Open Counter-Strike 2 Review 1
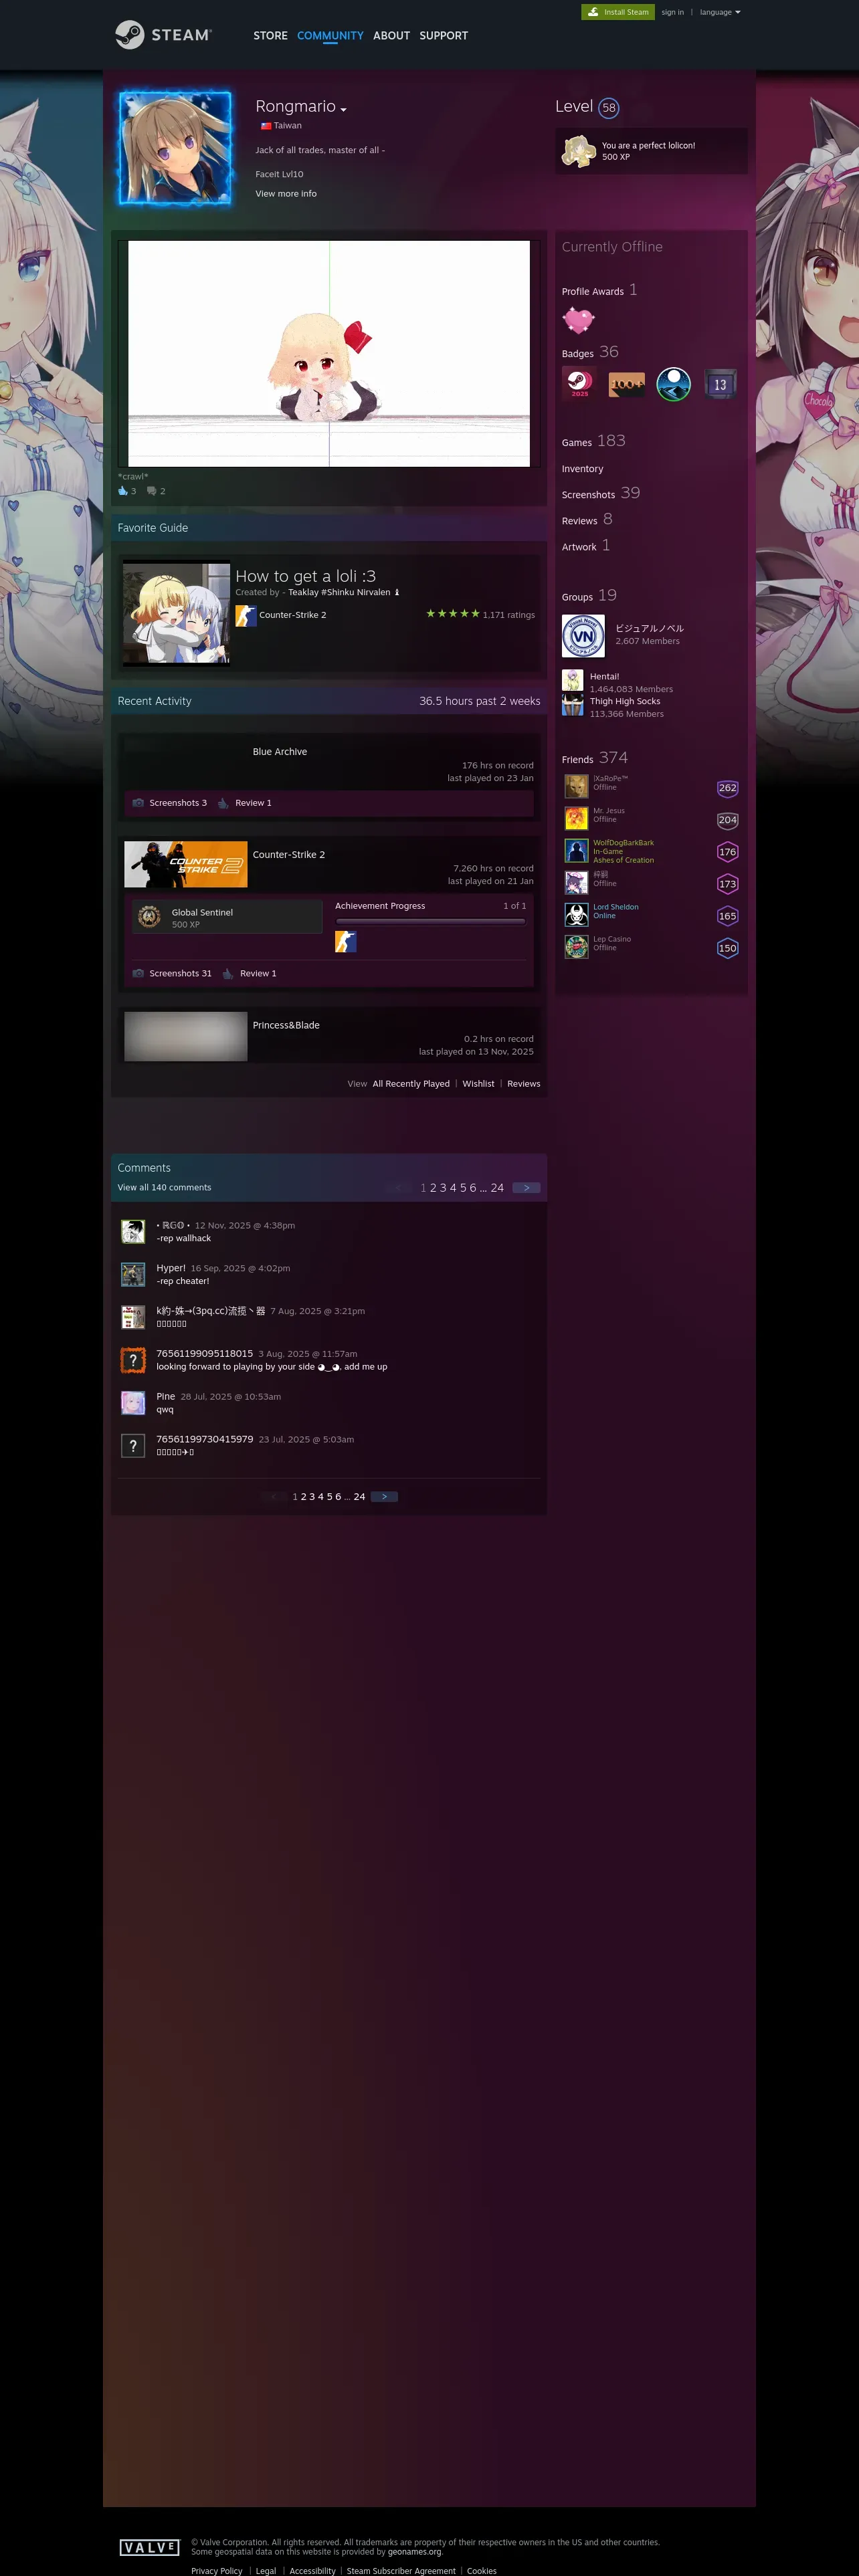 (258, 974)
